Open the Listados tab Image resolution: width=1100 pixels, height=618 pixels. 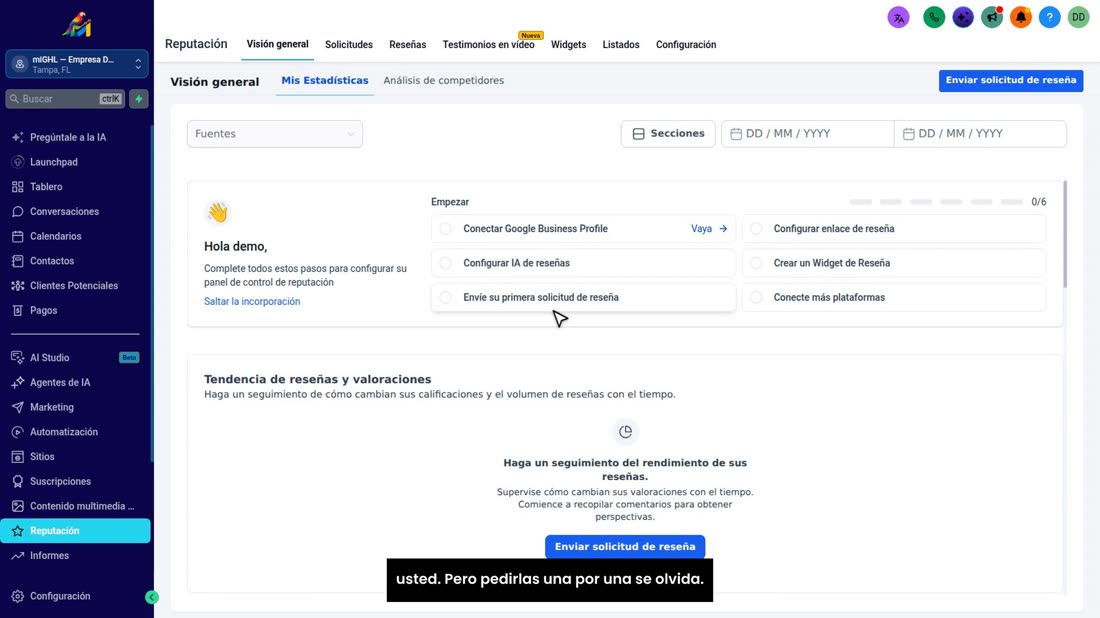[621, 45]
